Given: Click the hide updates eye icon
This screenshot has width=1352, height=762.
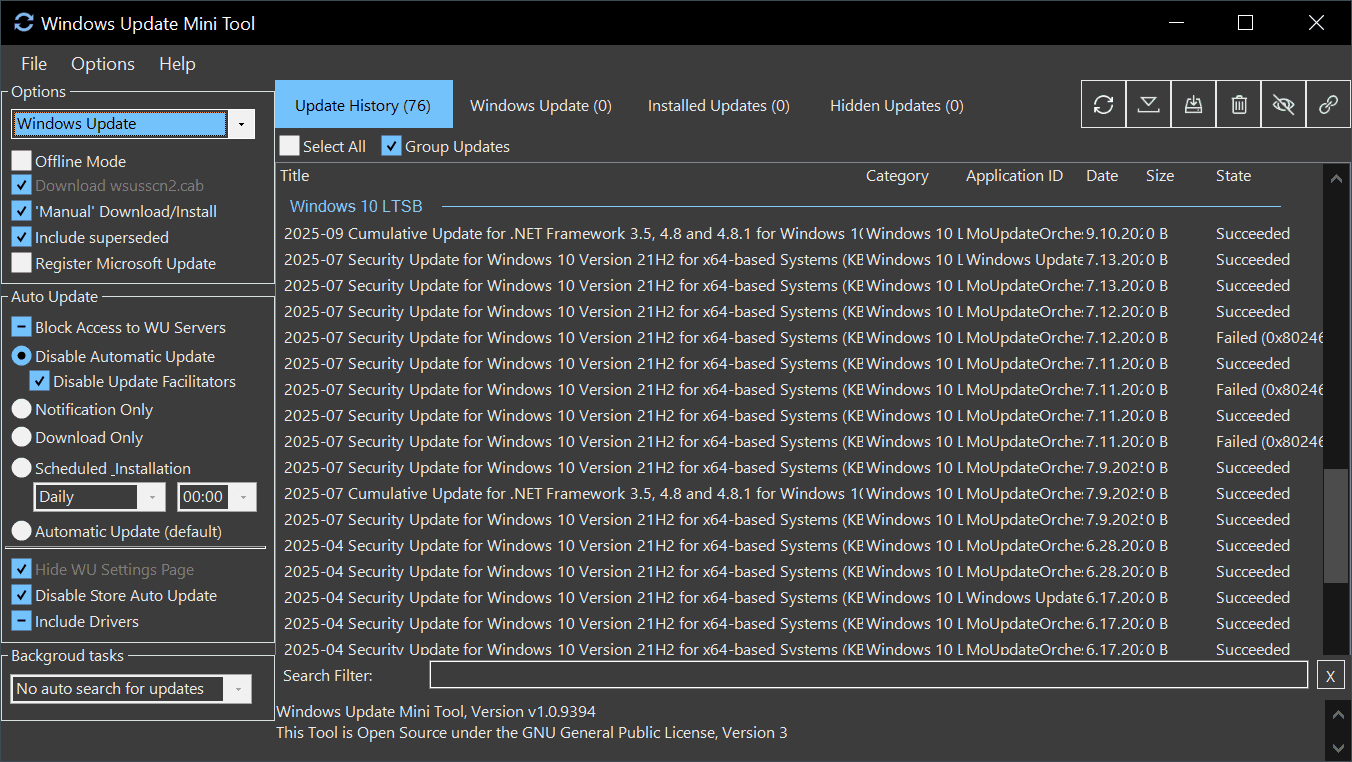Looking at the screenshot, I should pos(1283,104).
